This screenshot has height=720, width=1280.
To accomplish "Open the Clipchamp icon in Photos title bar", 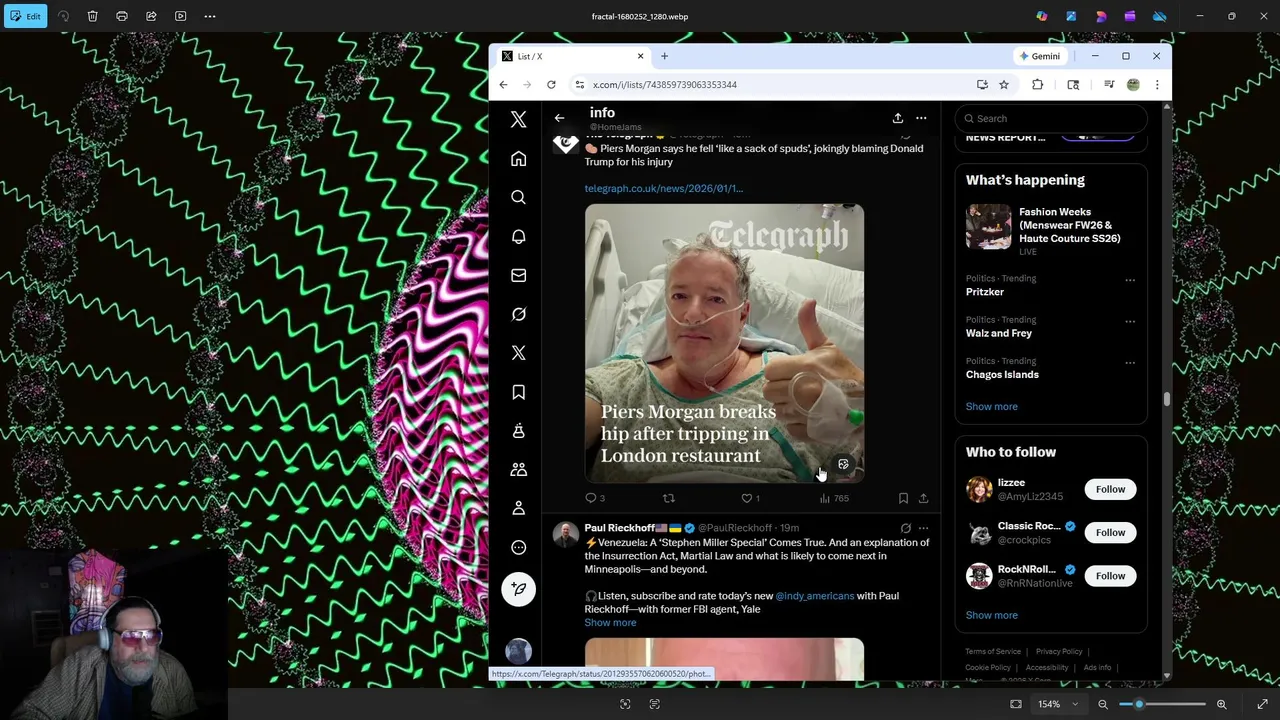I will click(x=1130, y=16).
